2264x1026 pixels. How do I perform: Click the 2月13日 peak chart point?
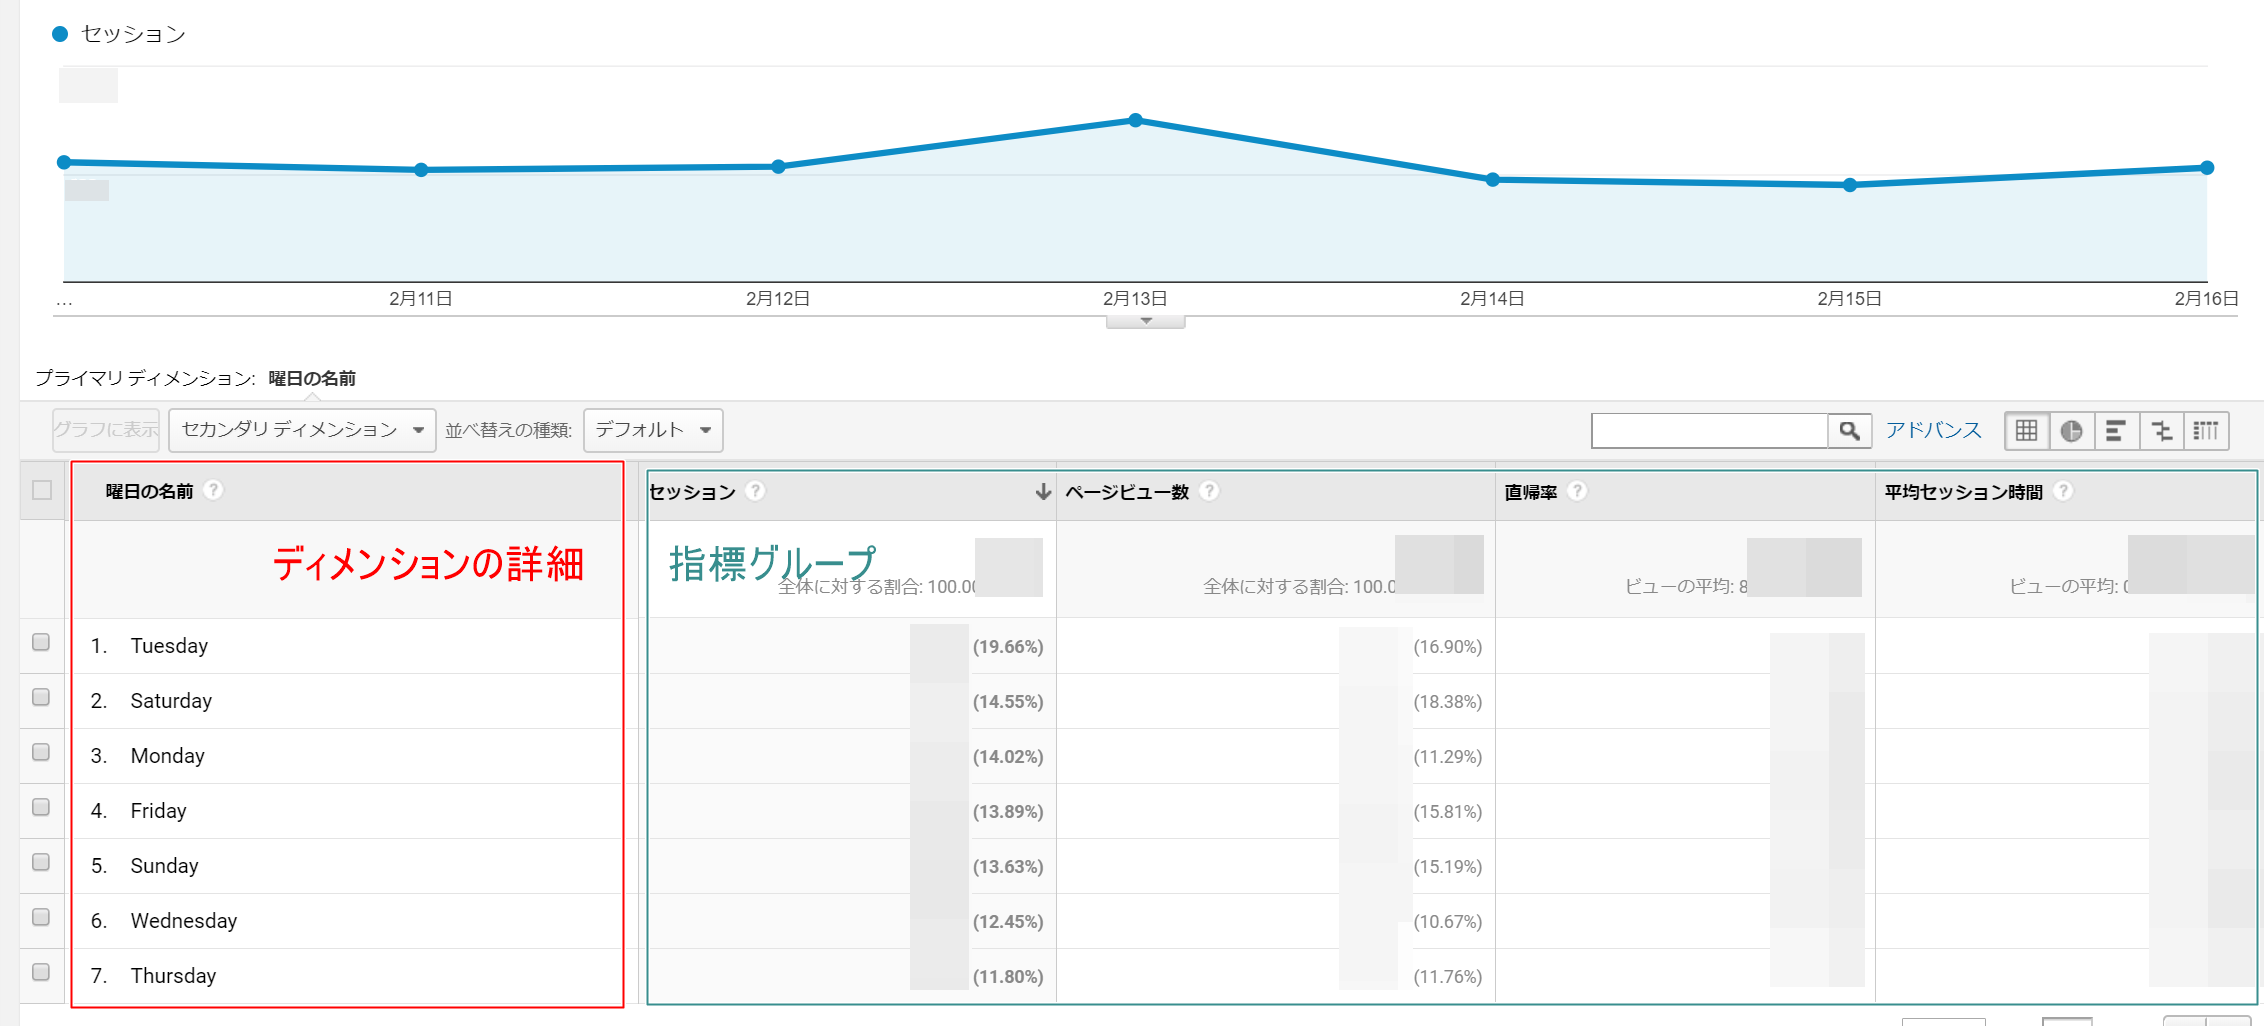[x=1135, y=120]
